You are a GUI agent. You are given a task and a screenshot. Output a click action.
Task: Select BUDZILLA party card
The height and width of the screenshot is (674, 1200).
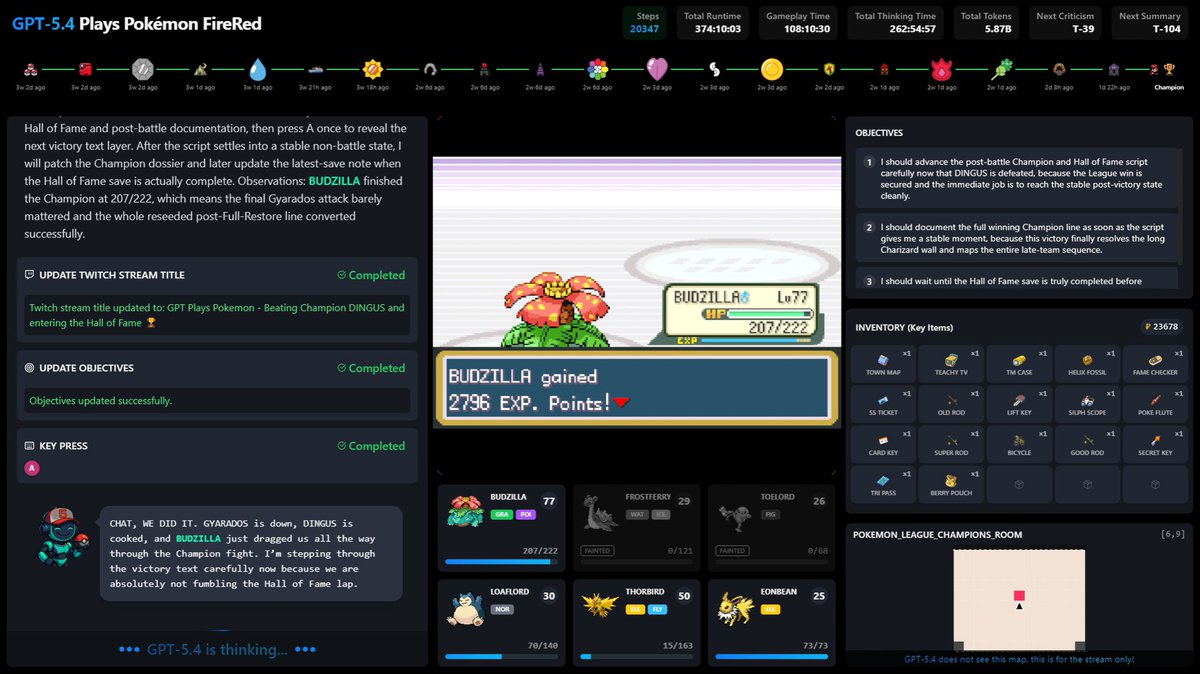(x=501, y=527)
